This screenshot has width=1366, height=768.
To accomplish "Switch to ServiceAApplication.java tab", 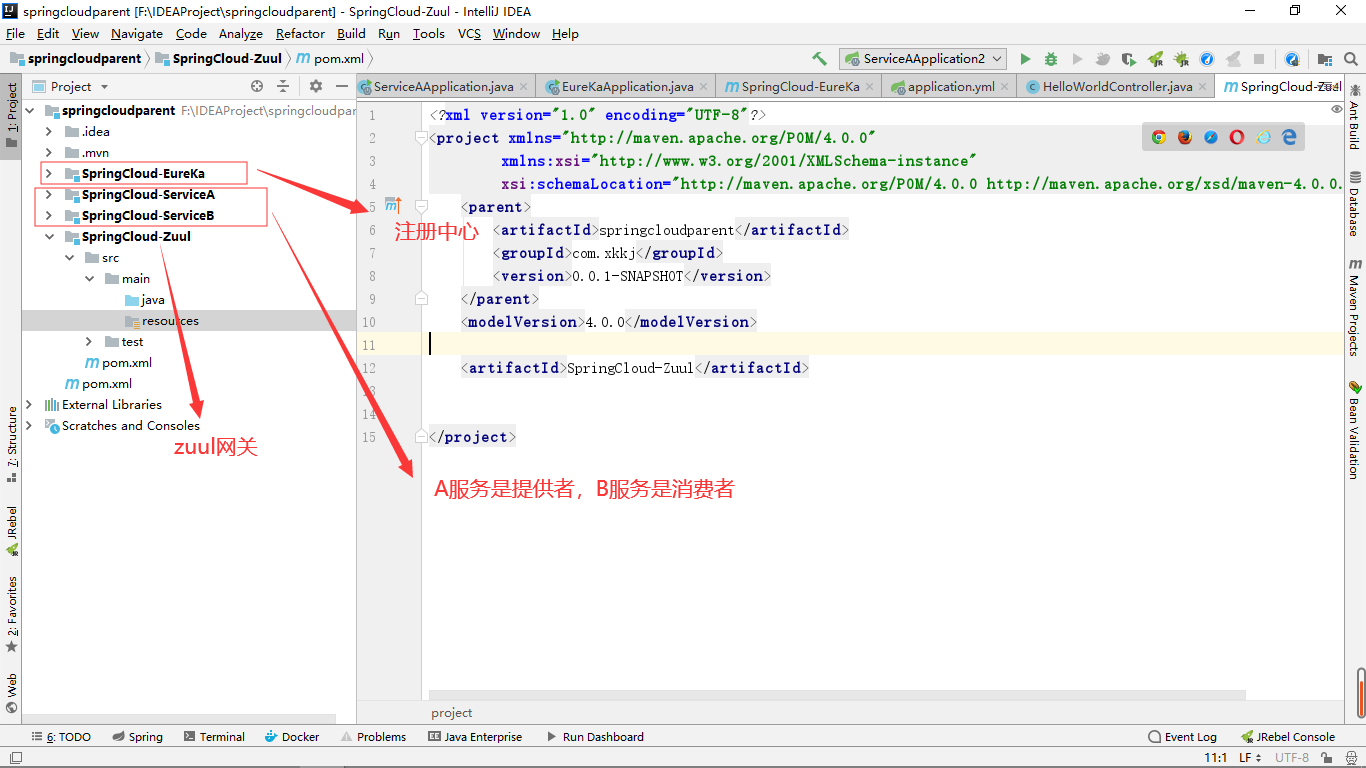I will [x=444, y=87].
